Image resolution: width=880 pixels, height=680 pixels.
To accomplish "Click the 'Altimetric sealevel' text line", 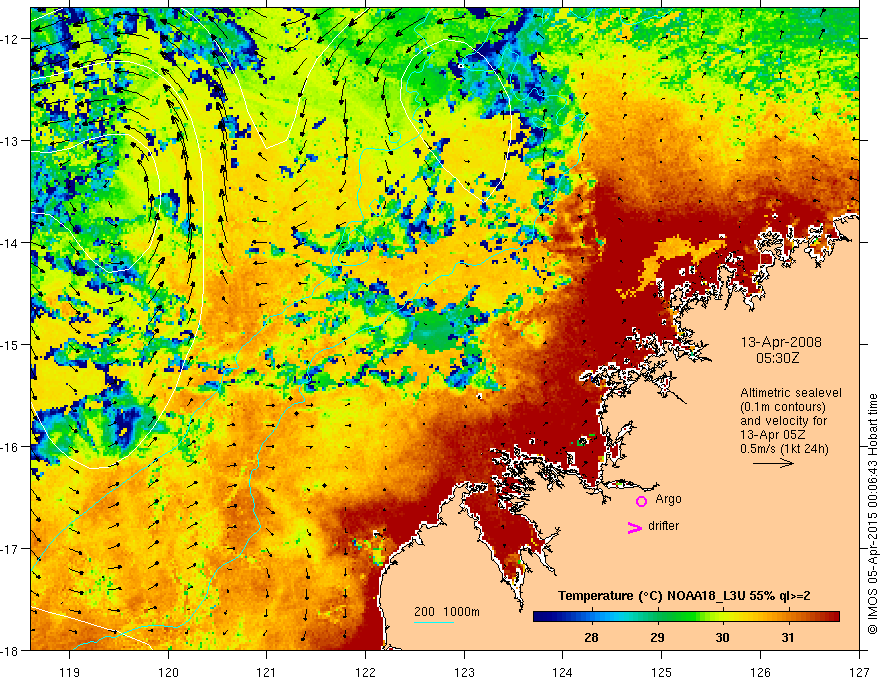I will click(791, 393).
